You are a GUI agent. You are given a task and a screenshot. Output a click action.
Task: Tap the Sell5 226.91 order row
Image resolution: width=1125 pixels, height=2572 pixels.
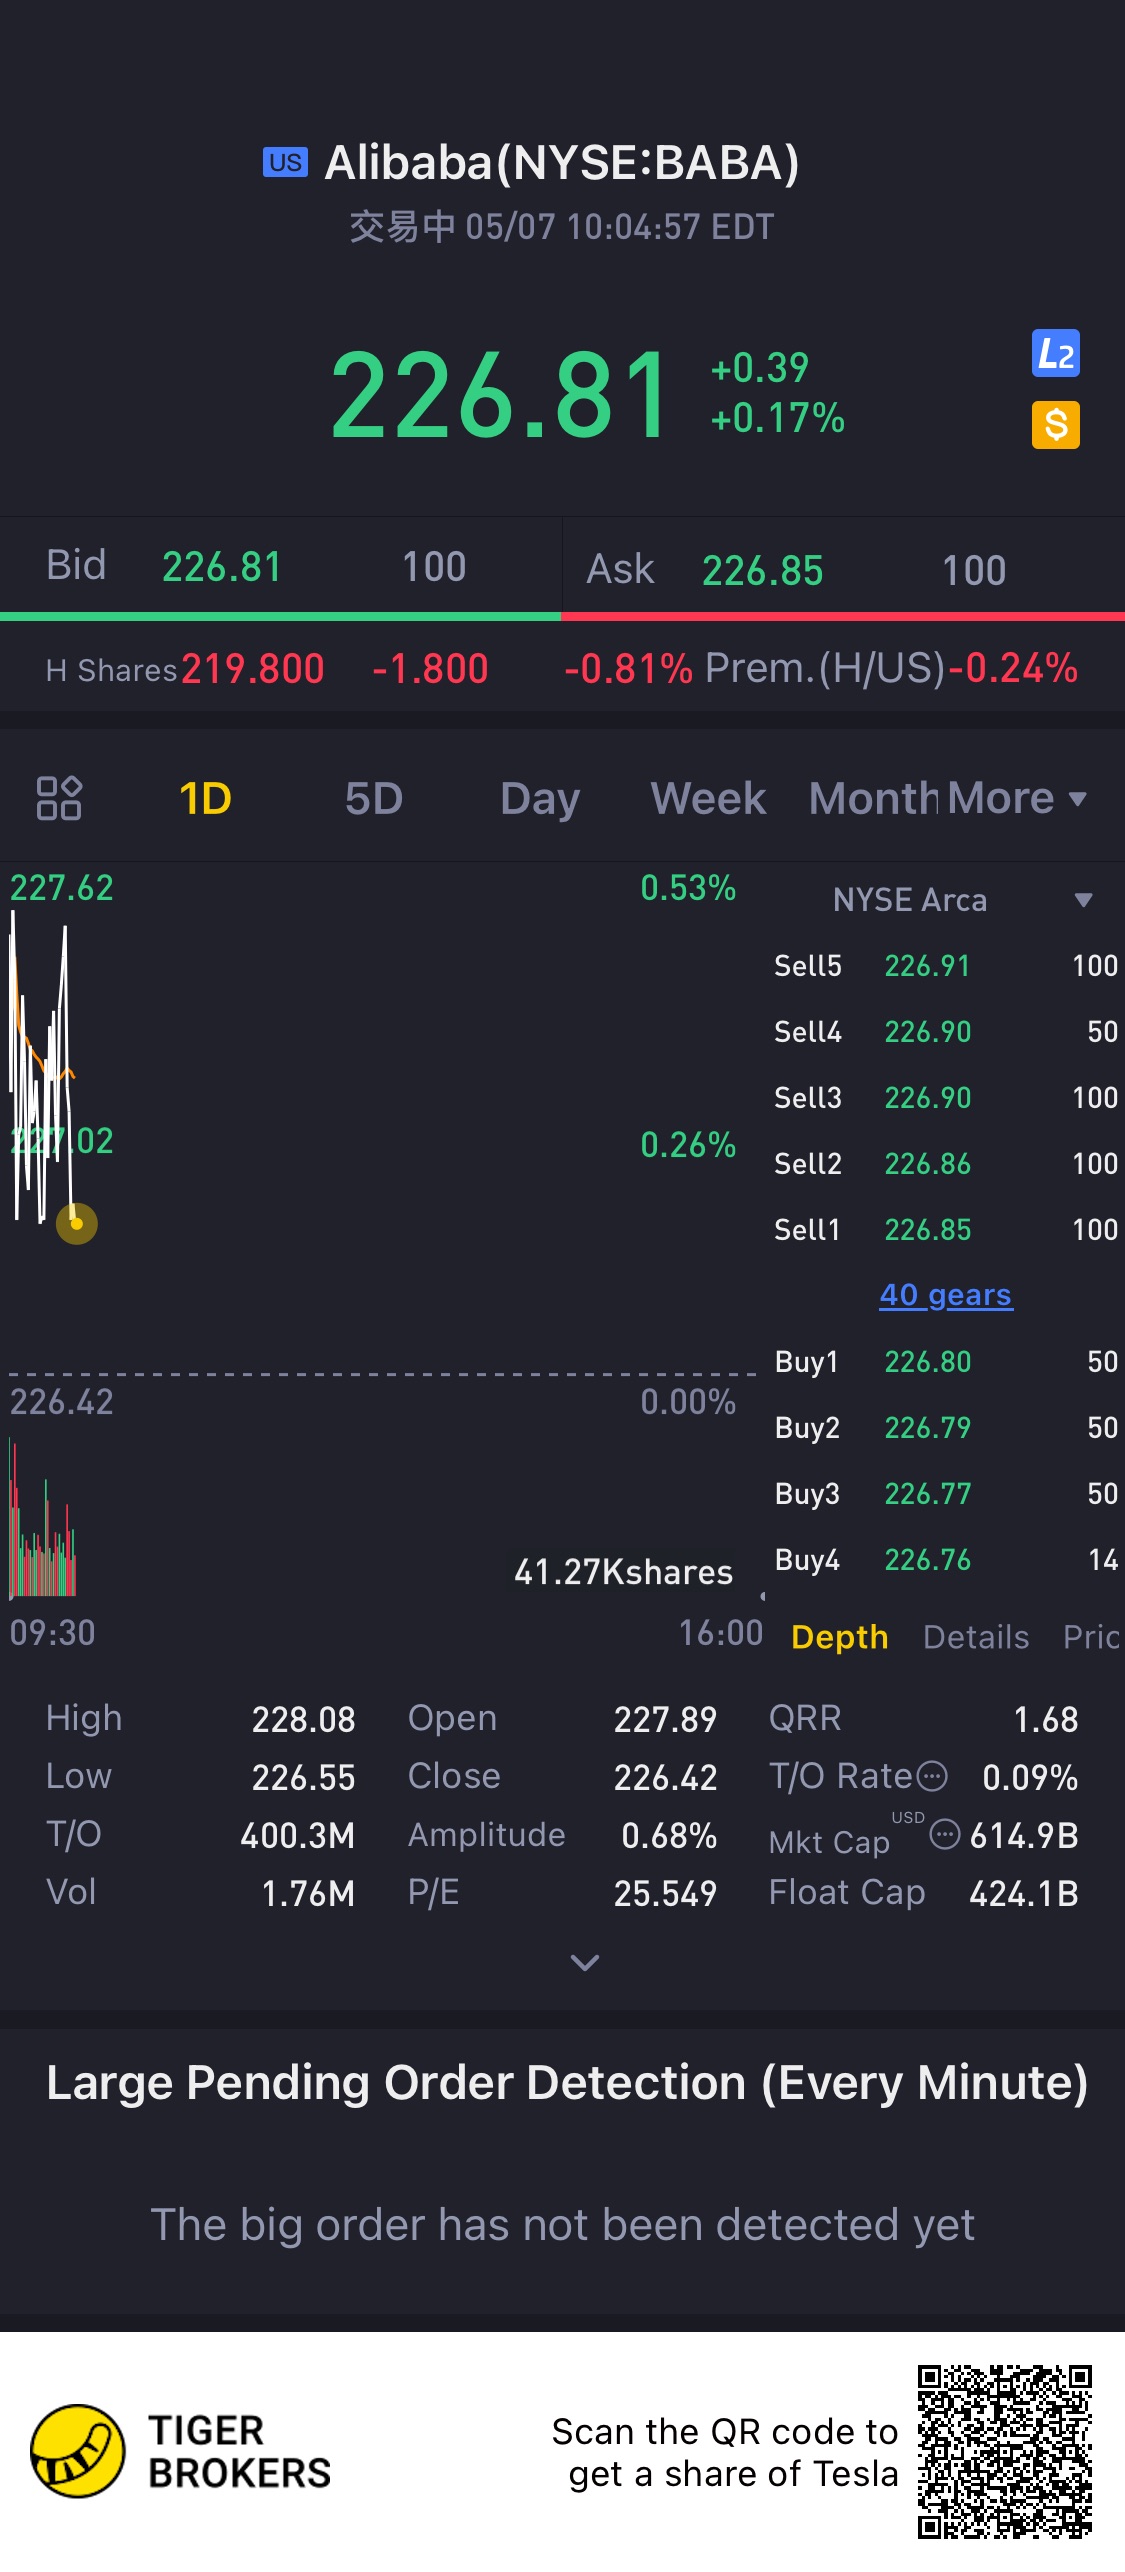(x=946, y=966)
